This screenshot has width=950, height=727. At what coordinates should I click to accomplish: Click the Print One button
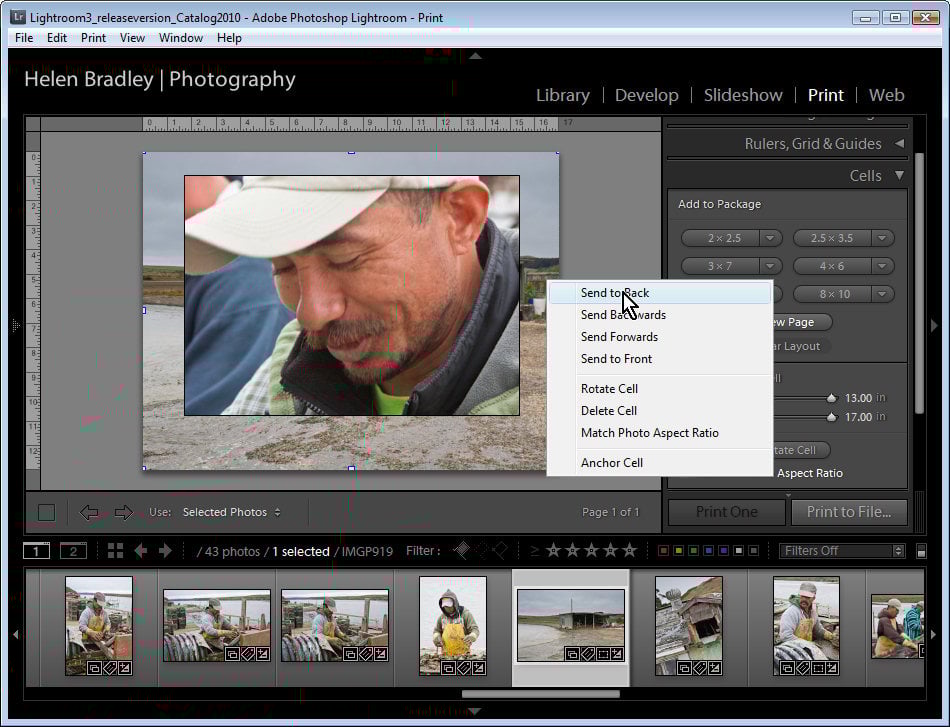727,512
